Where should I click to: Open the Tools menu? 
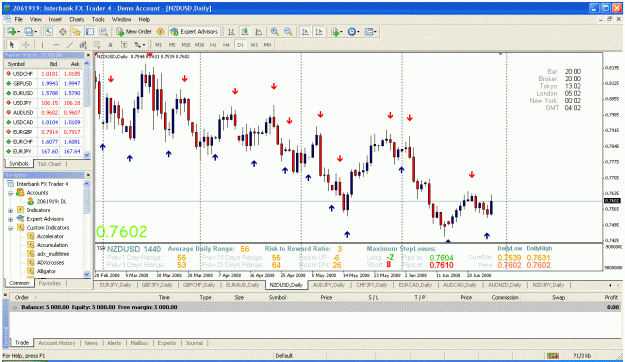coord(98,19)
